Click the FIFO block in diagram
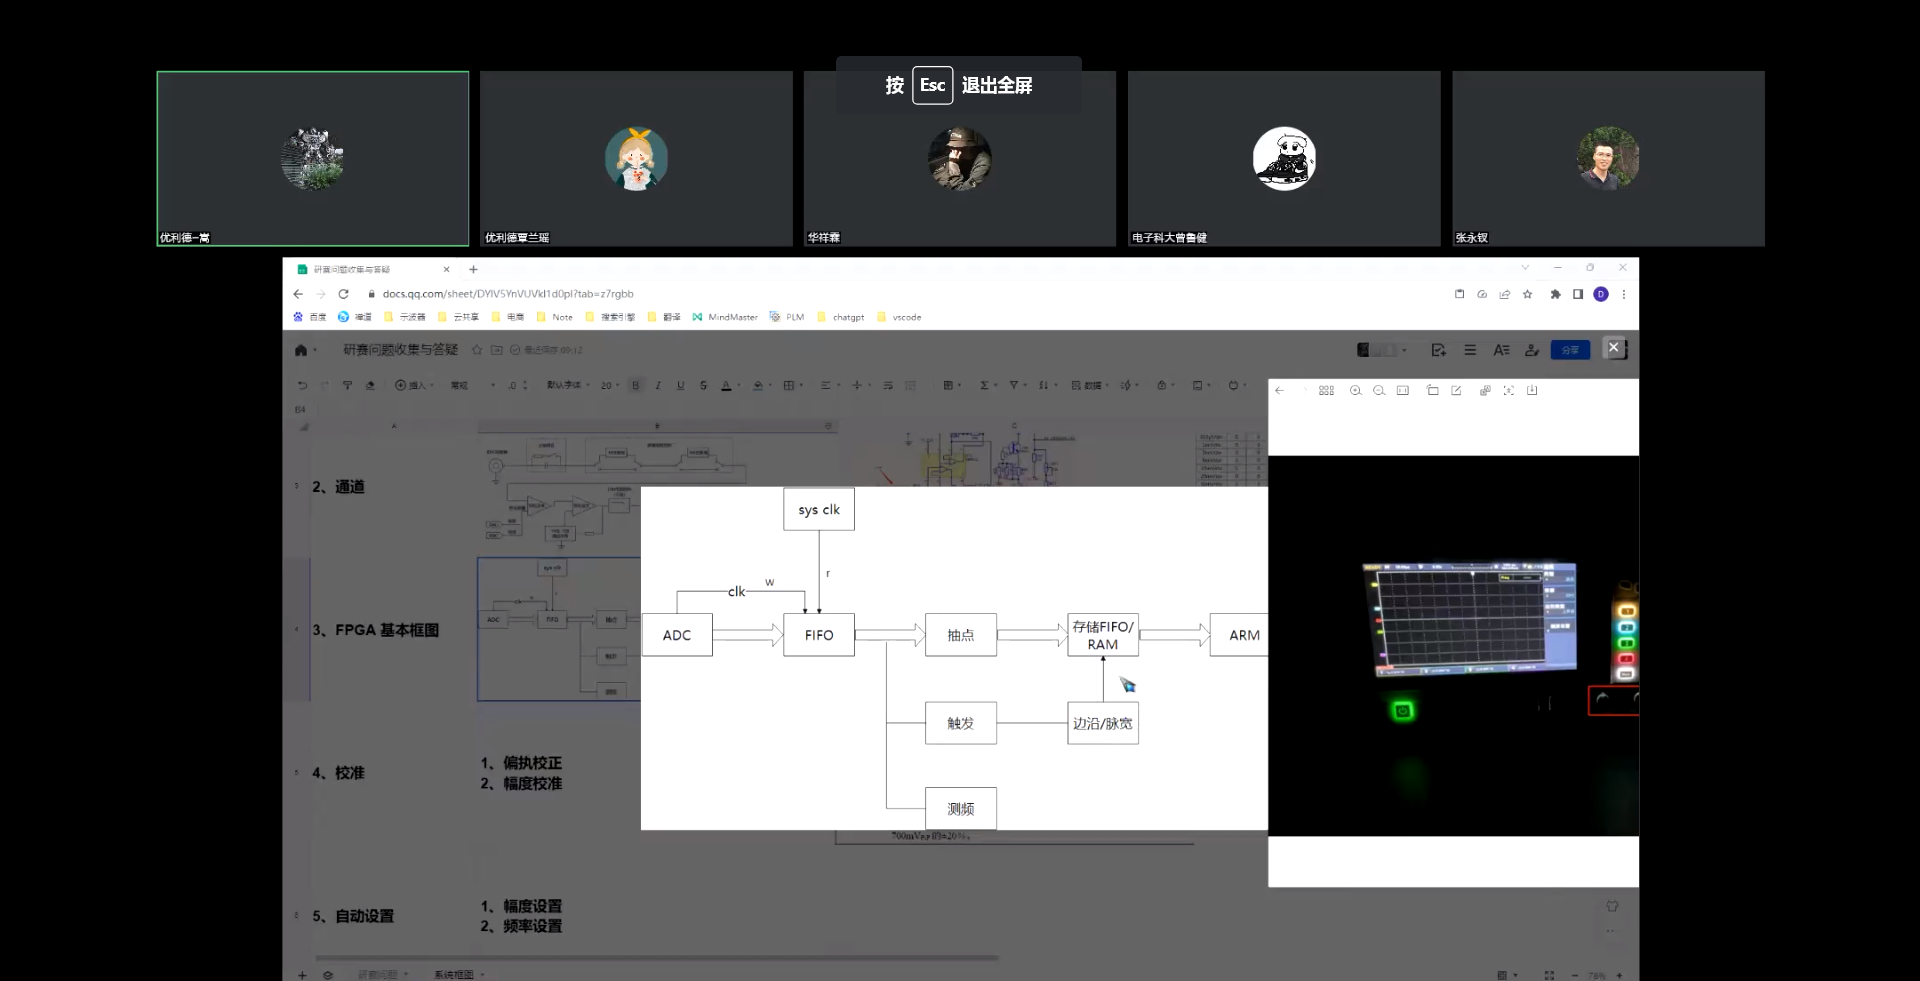Viewport: 1920px width, 981px height. click(819, 635)
